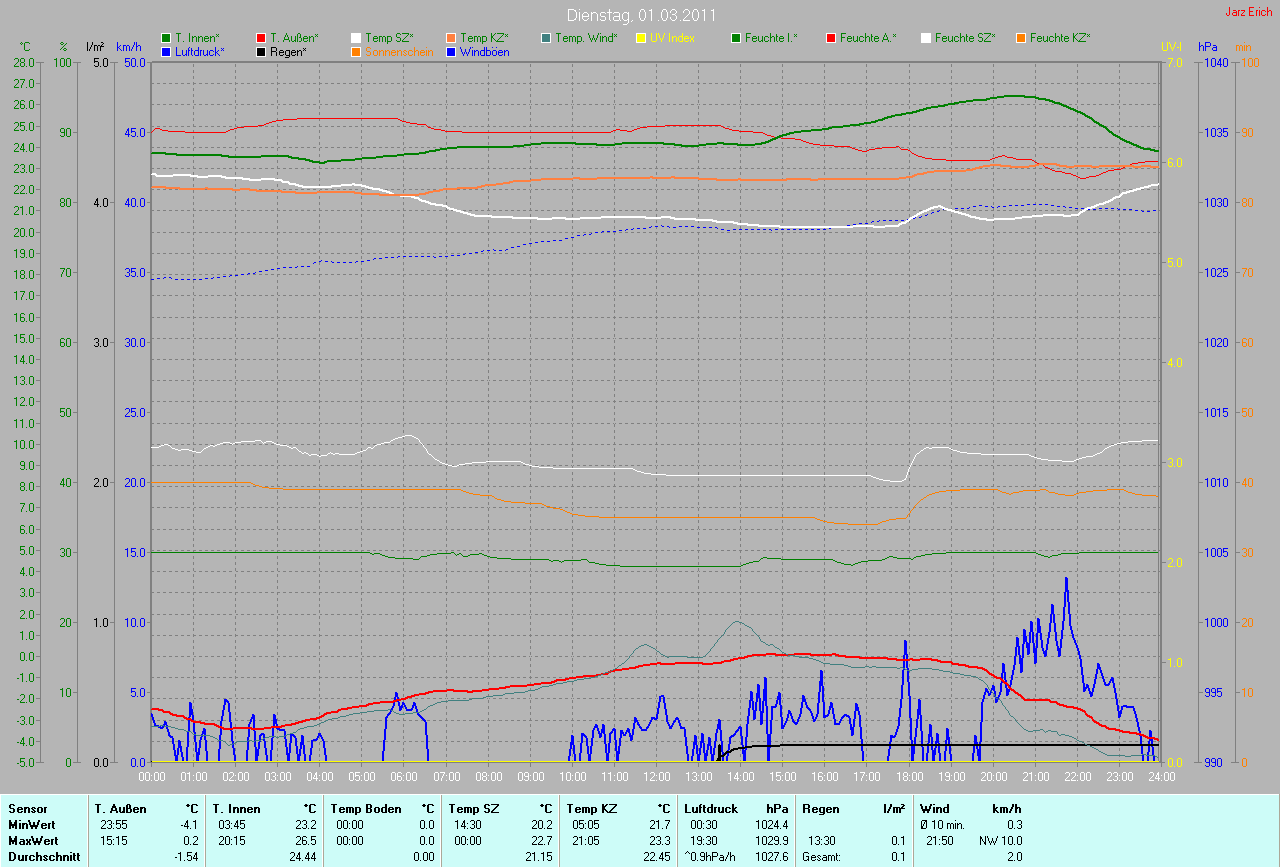Select the Luftdruck column header in table
The image size is (1280, 867).
pyautogui.click(x=711, y=808)
